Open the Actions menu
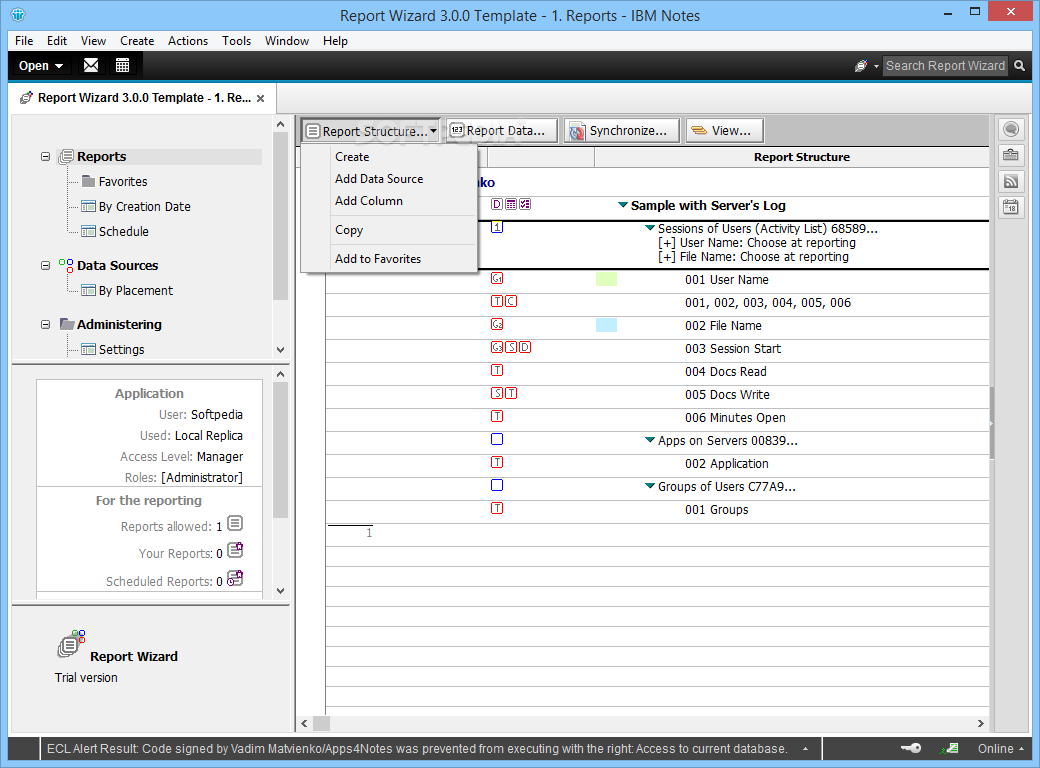Screen dimensions: 1040x768 [188, 40]
